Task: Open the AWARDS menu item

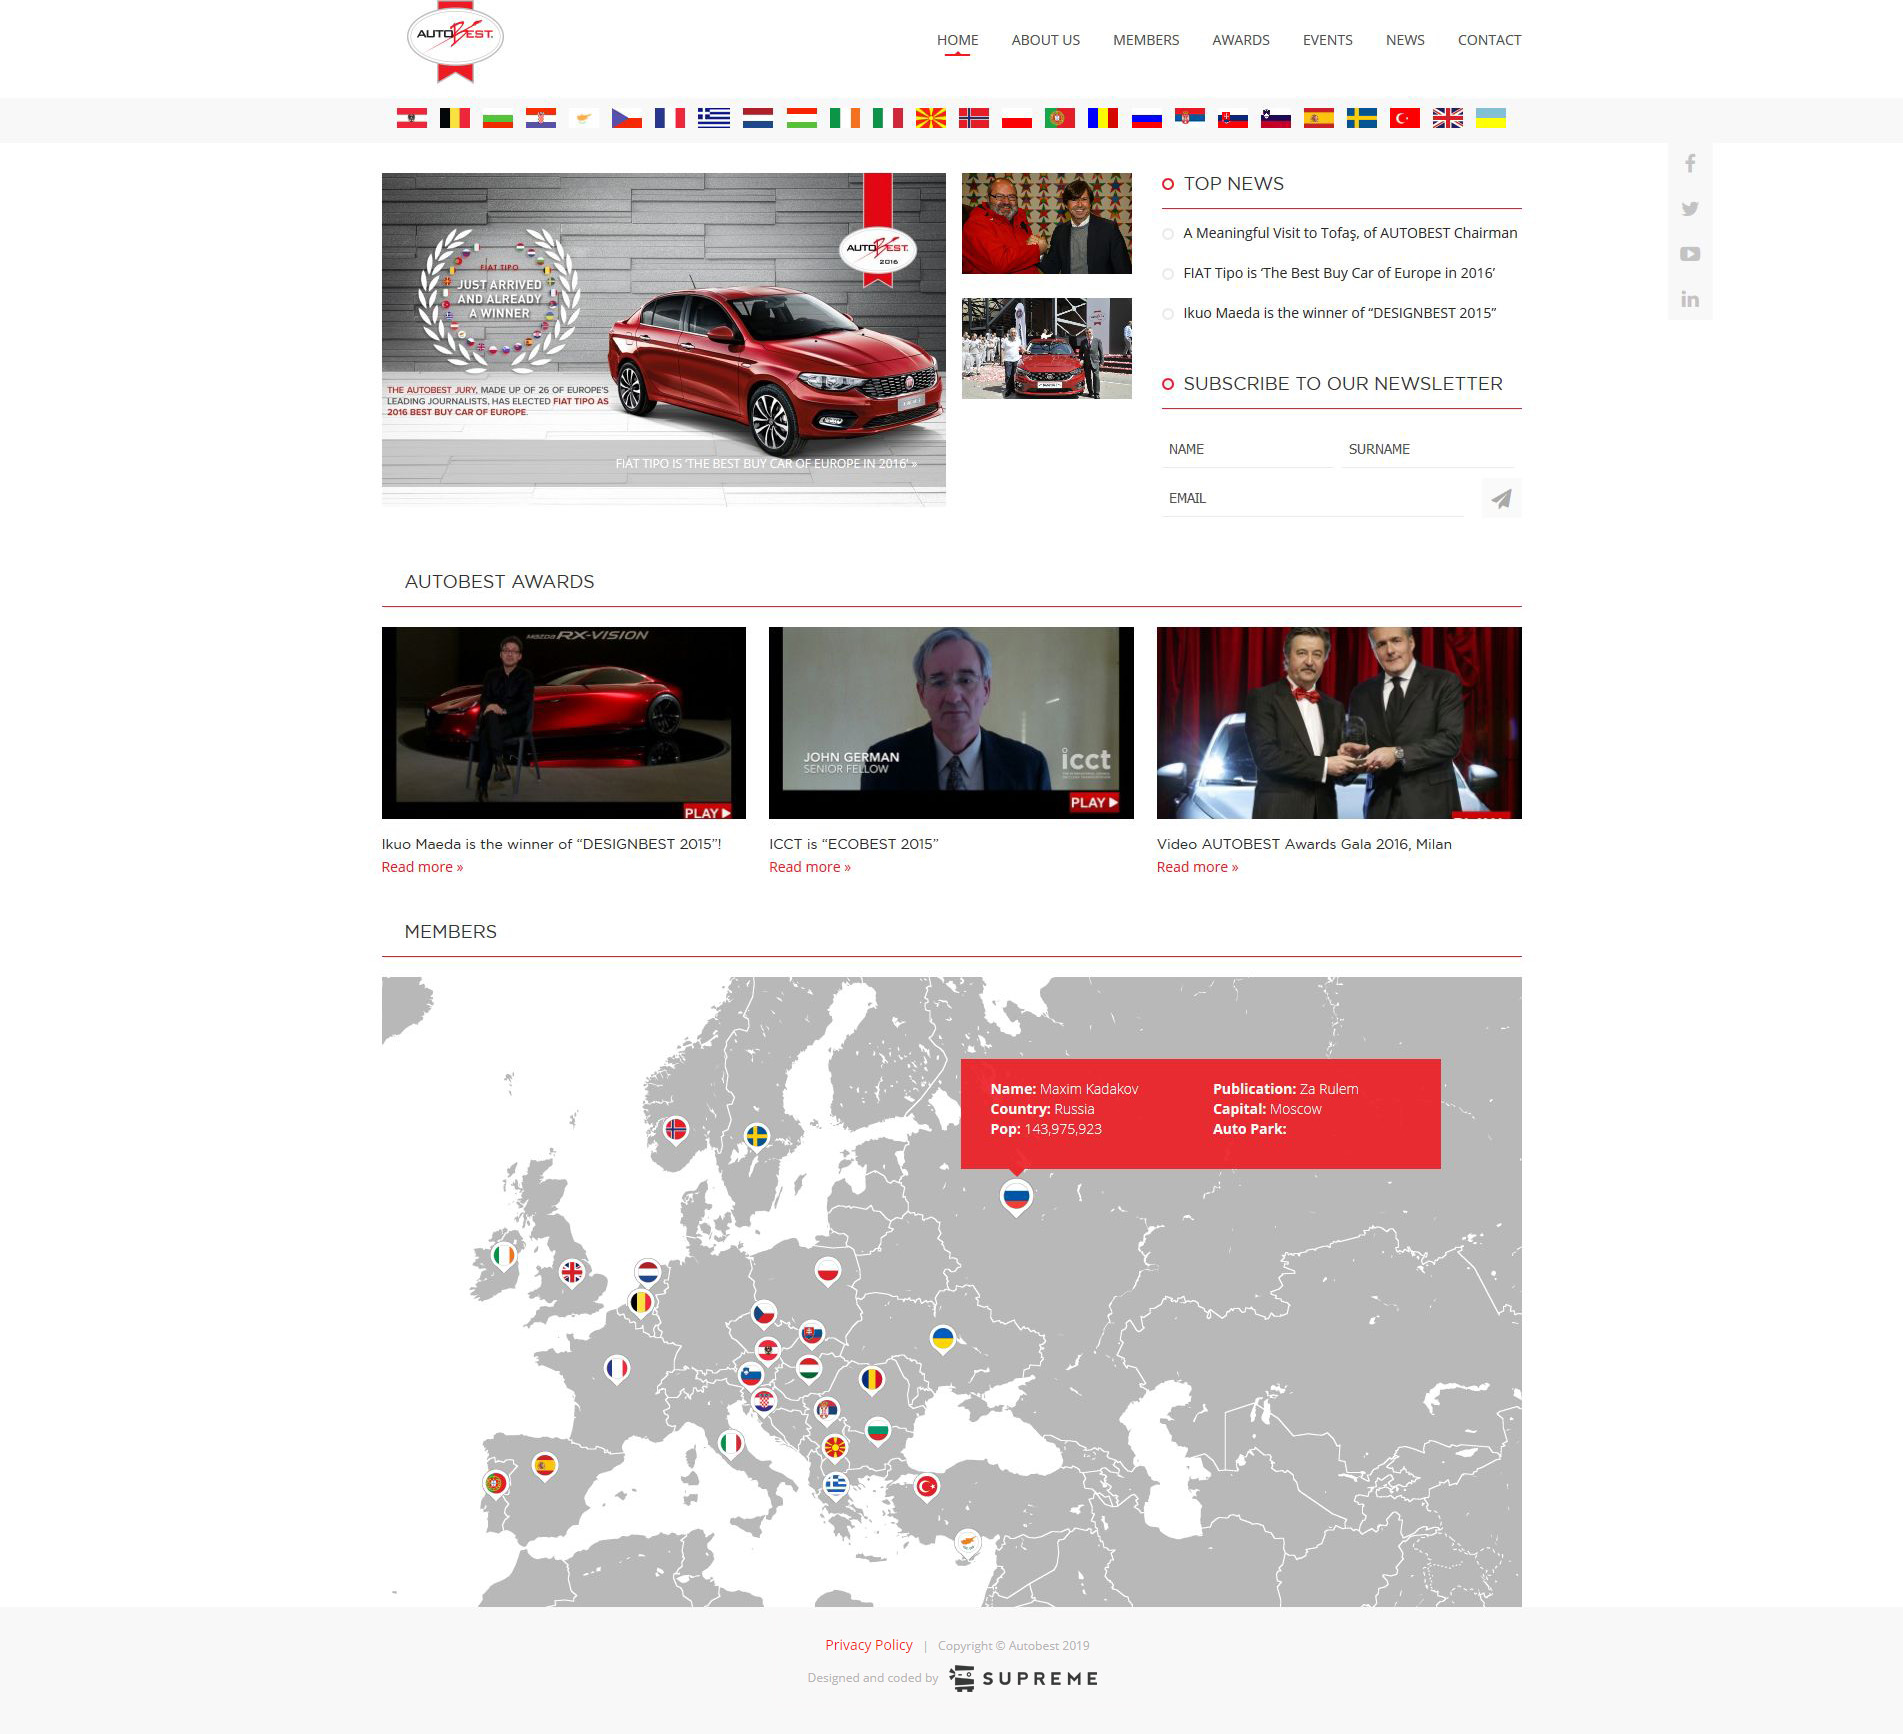Action: pos(1241,40)
